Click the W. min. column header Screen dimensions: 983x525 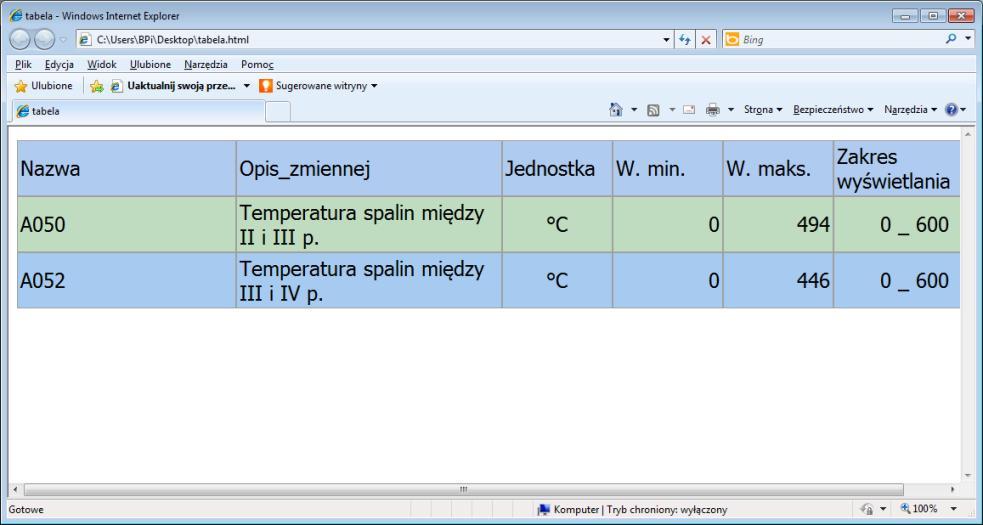pyautogui.click(x=668, y=168)
